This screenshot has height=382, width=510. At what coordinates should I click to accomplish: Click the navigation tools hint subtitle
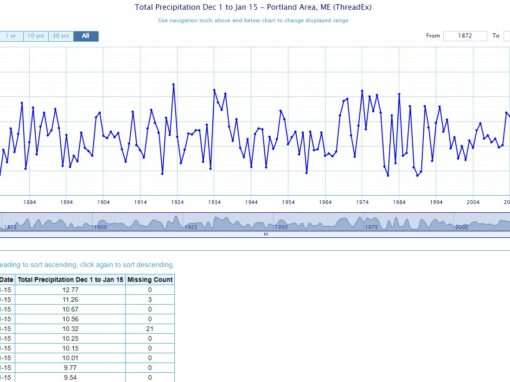253,20
